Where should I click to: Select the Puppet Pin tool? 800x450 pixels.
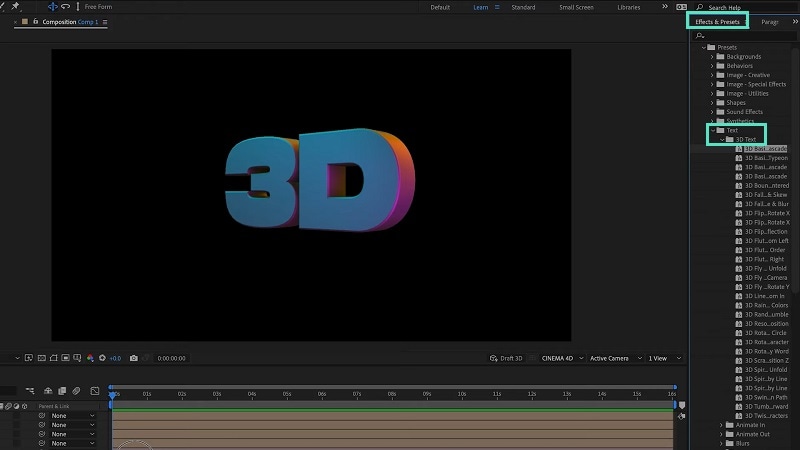(15, 6)
